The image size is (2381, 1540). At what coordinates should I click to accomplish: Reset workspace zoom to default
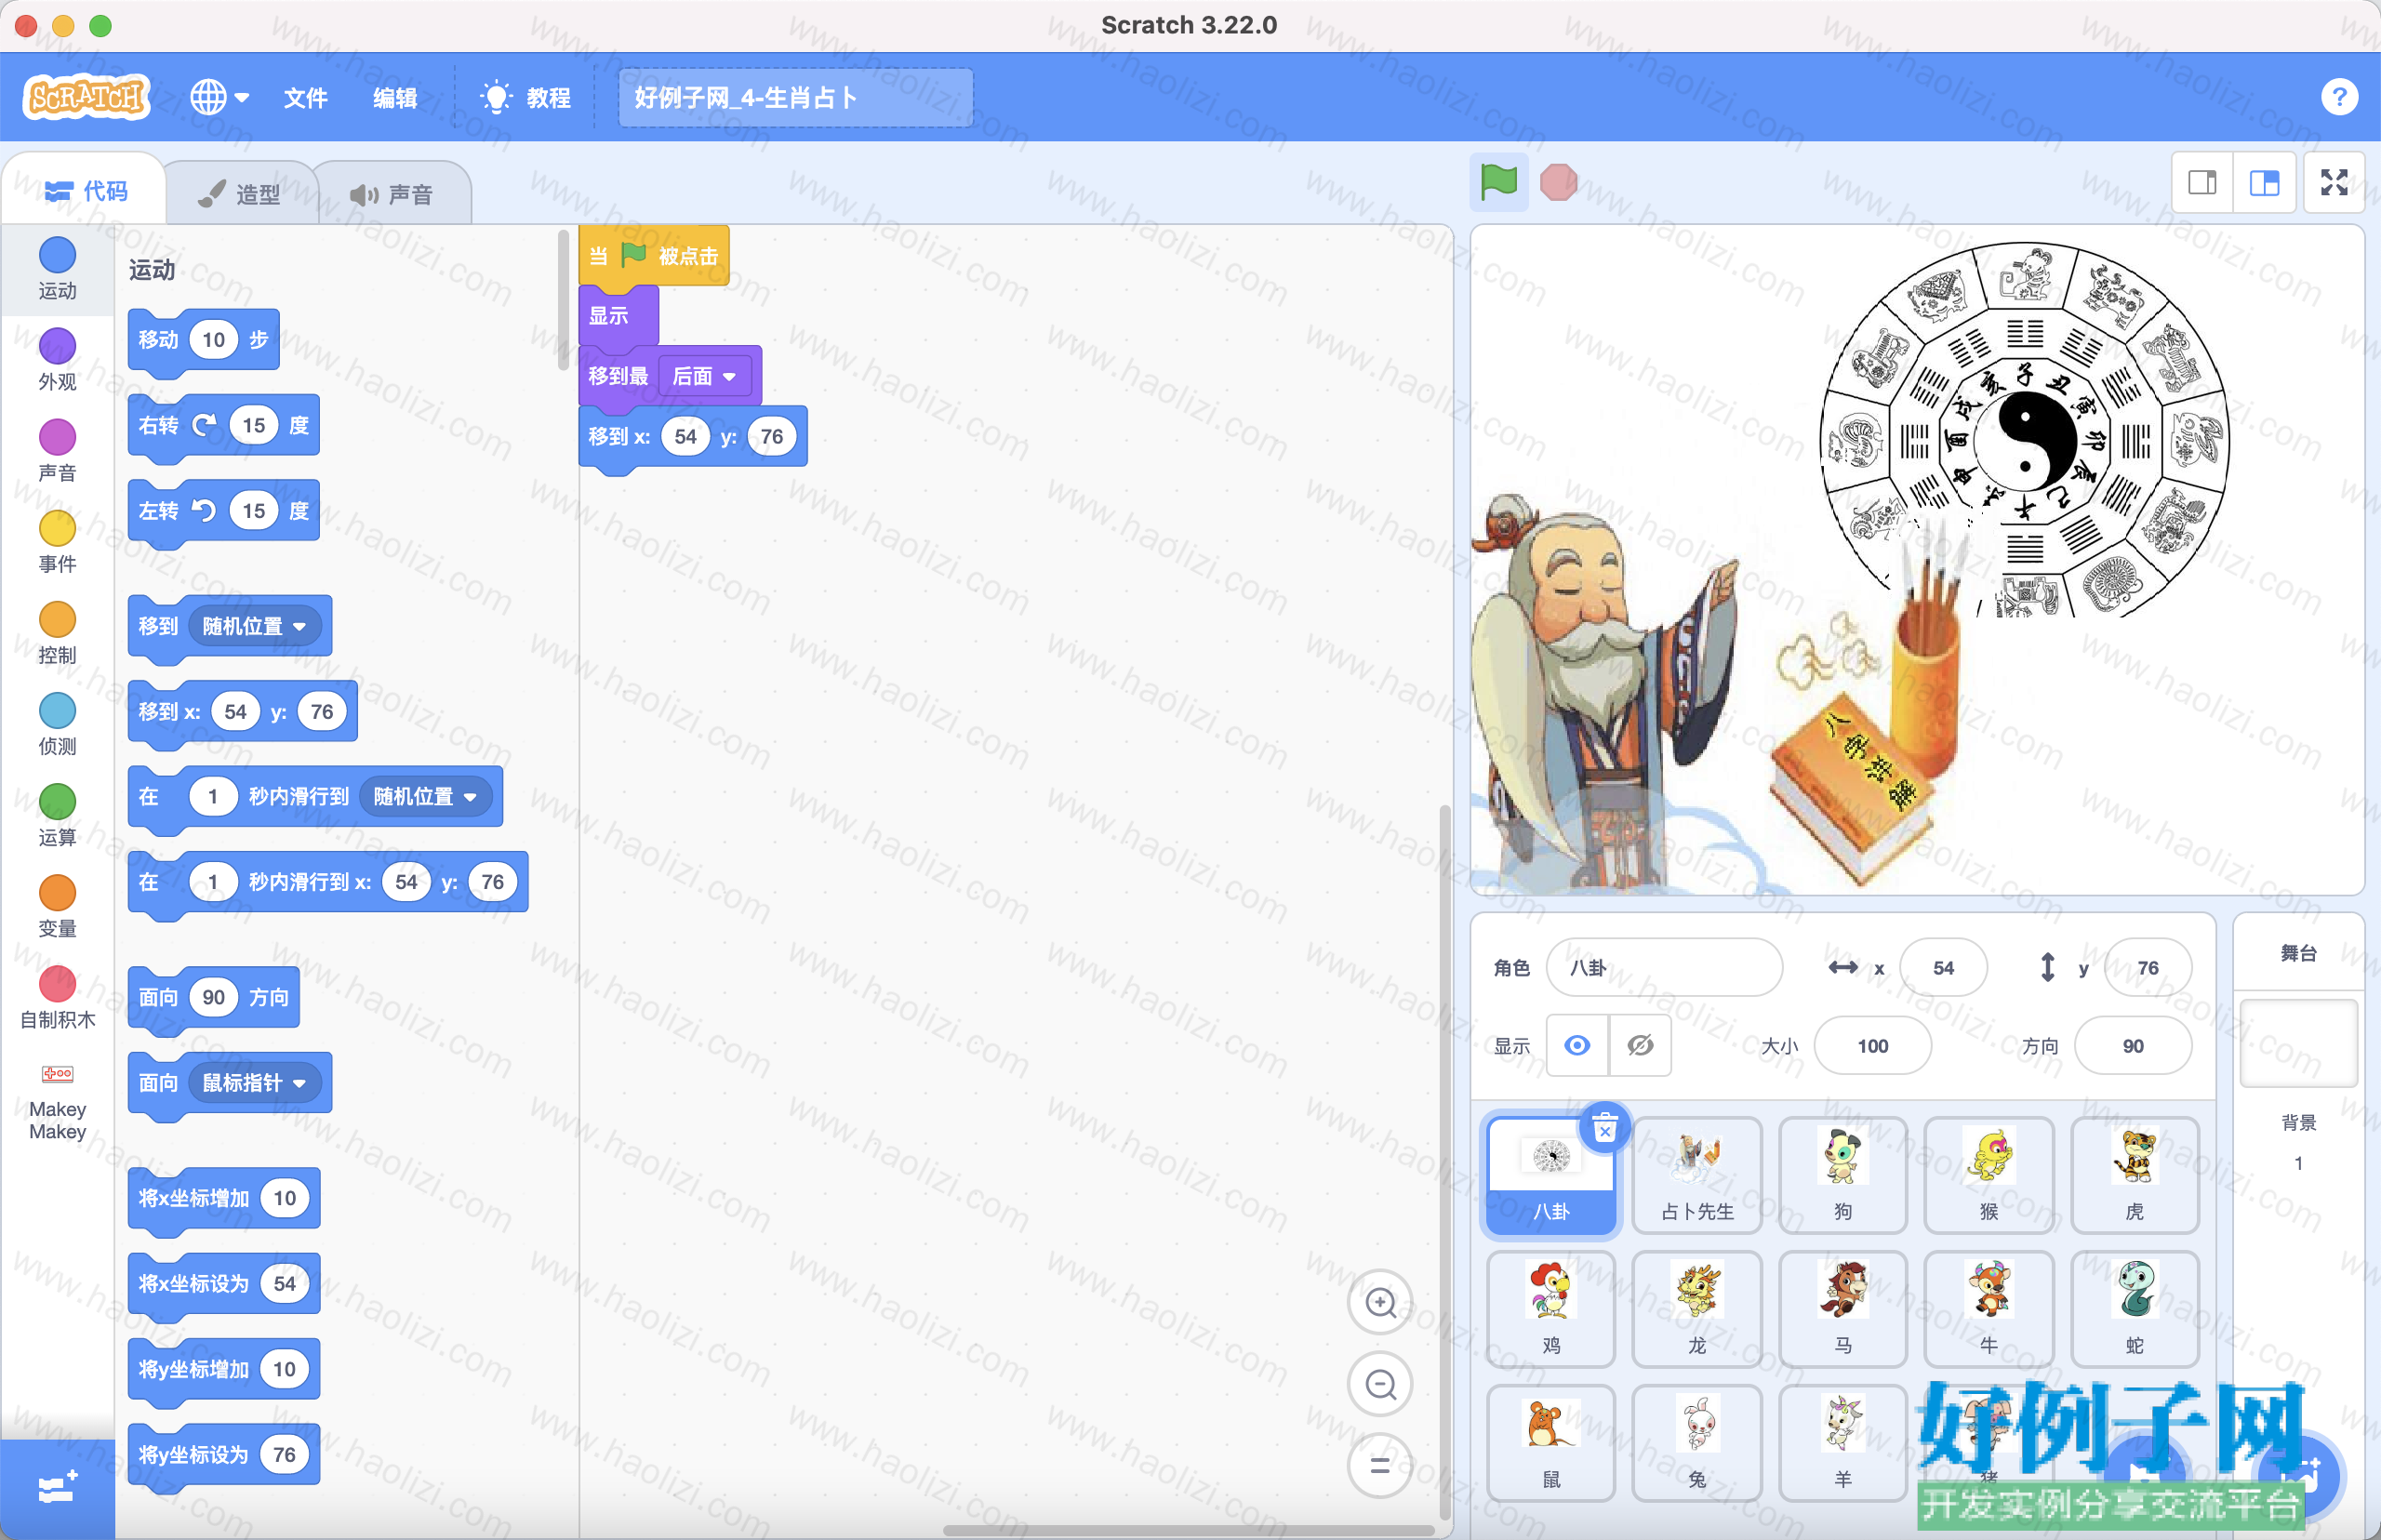click(1380, 1466)
